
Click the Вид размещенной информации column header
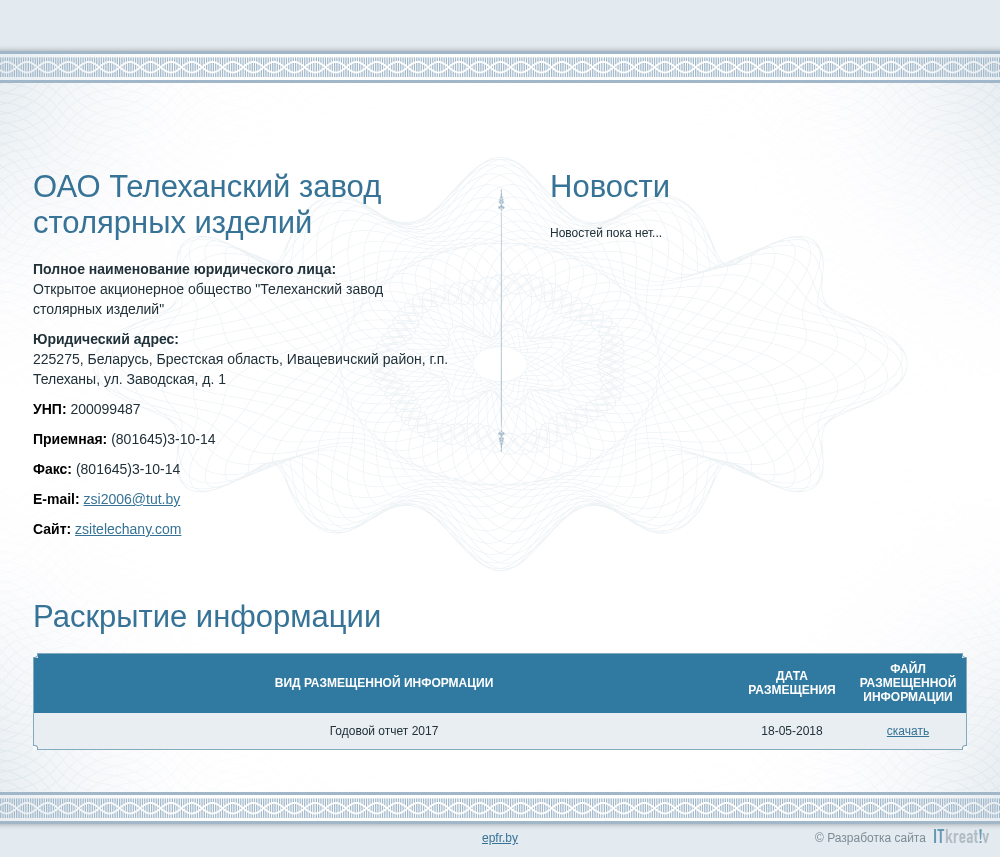click(383, 683)
